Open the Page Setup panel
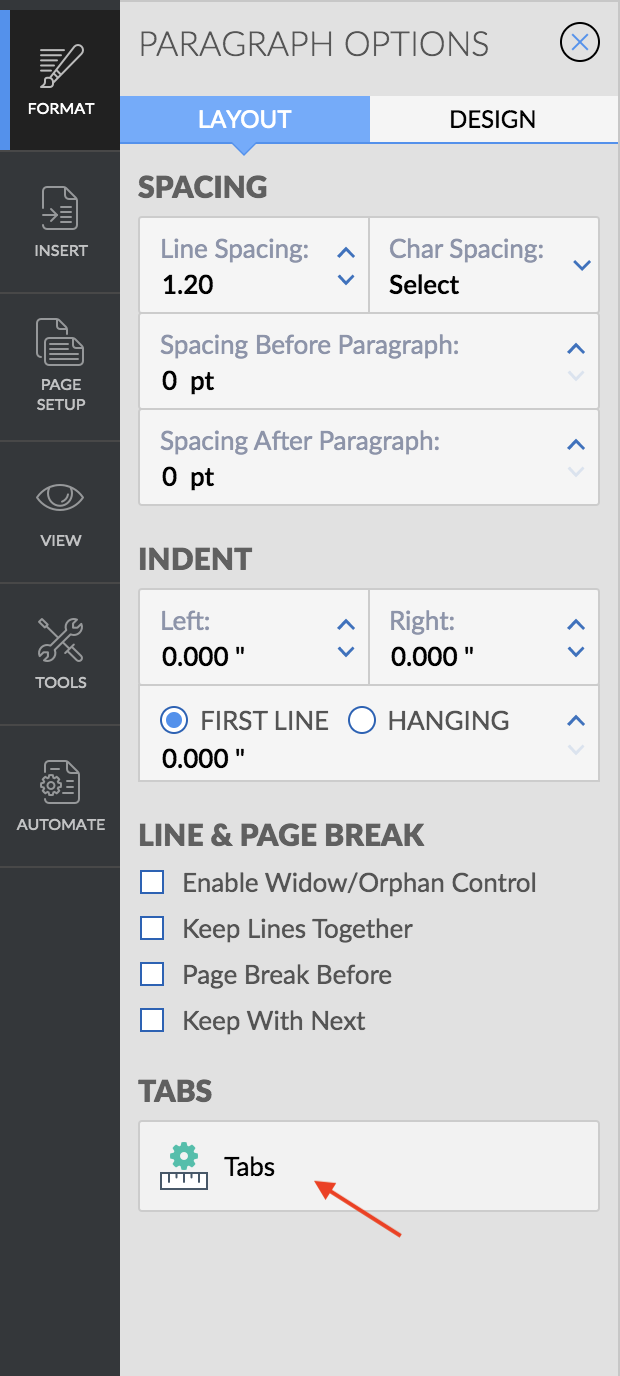 pos(60,366)
